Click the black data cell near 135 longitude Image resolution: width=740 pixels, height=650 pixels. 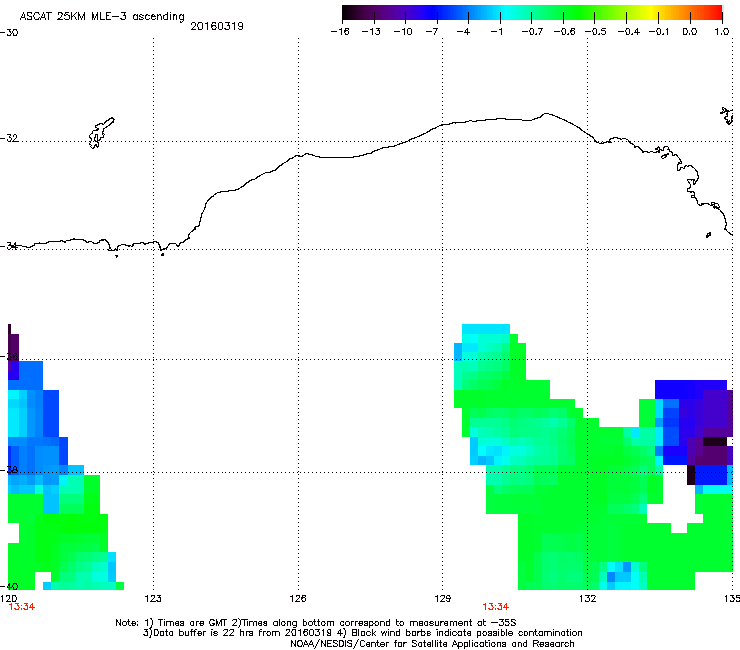click(x=715, y=442)
